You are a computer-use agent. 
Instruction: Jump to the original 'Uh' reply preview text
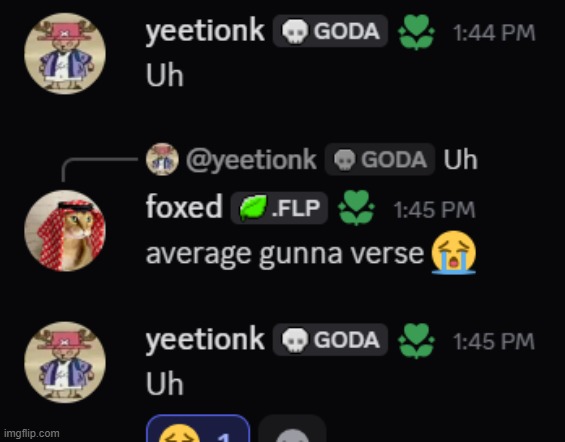[461, 159]
